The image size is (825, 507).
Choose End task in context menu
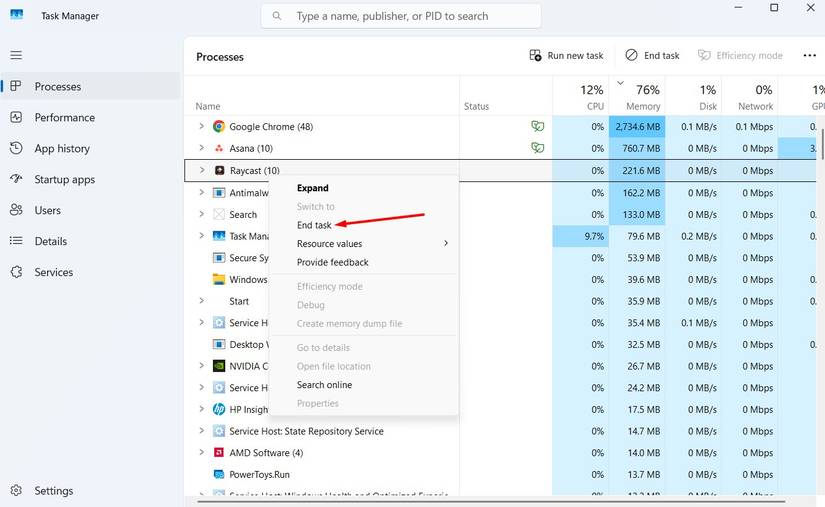pyautogui.click(x=314, y=225)
